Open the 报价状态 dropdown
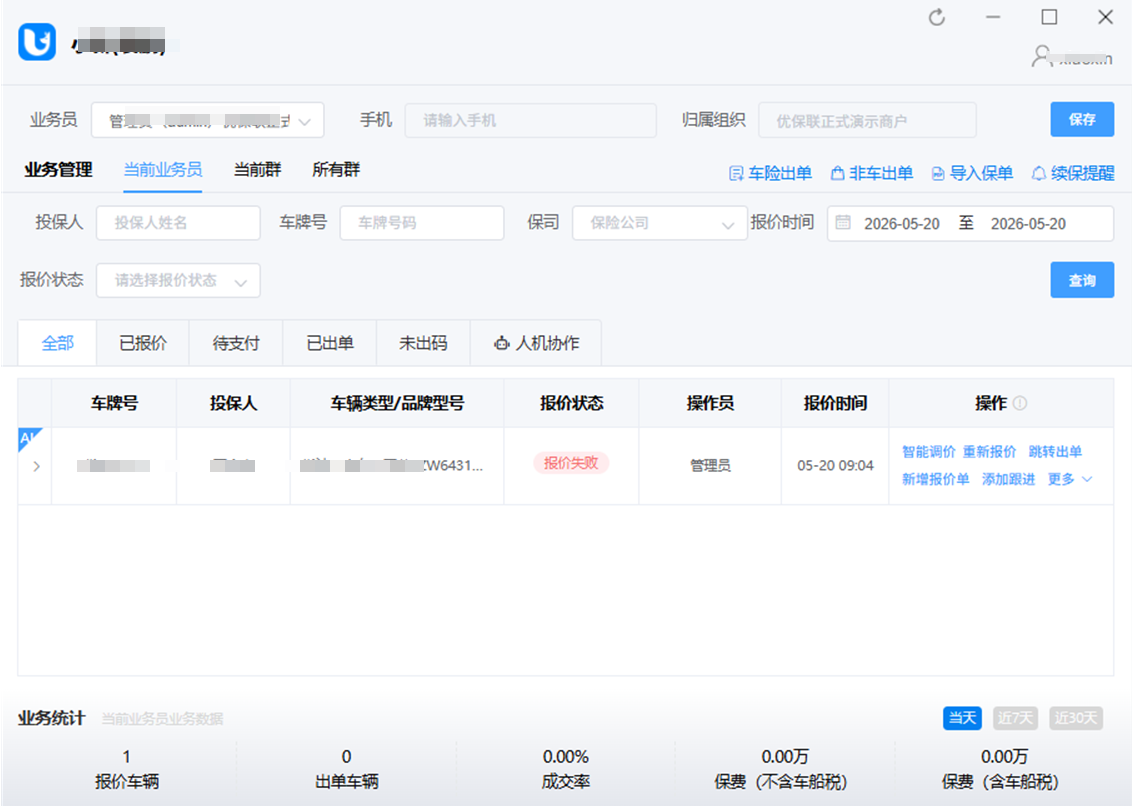This screenshot has width=1132, height=806. click(x=178, y=281)
